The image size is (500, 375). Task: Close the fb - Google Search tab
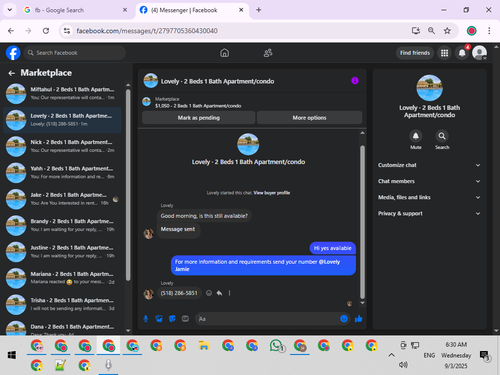125,10
